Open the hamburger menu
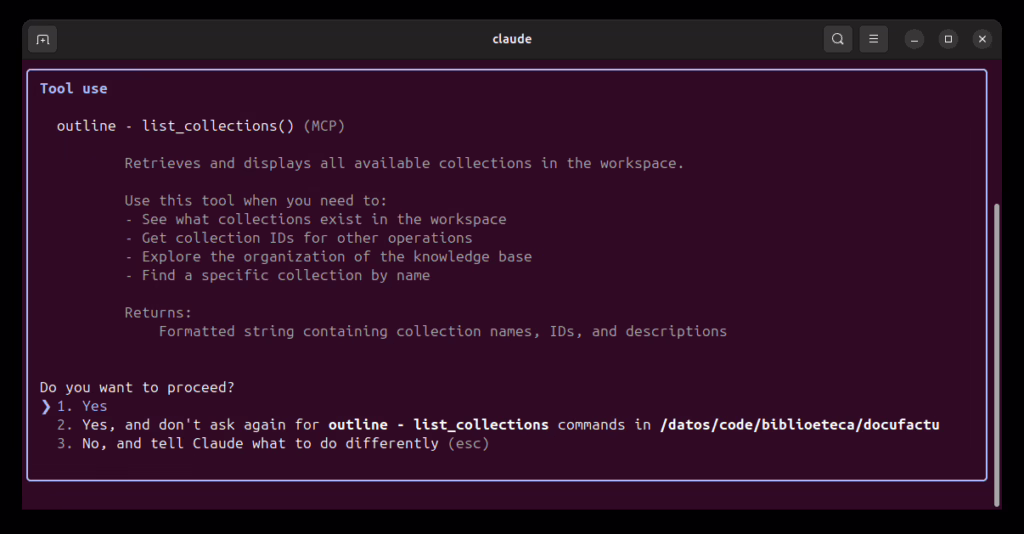The width and height of the screenshot is (1024, 534). click(x=873, y=40)
